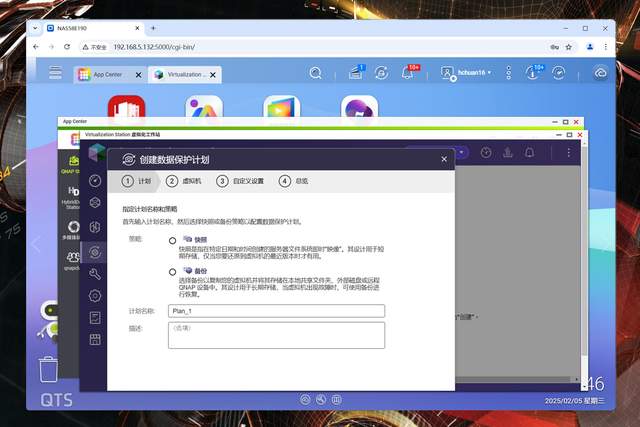Click the browser back button
Image resolution: width=640 pixels, height=427 pixels.
coord(36,47)
